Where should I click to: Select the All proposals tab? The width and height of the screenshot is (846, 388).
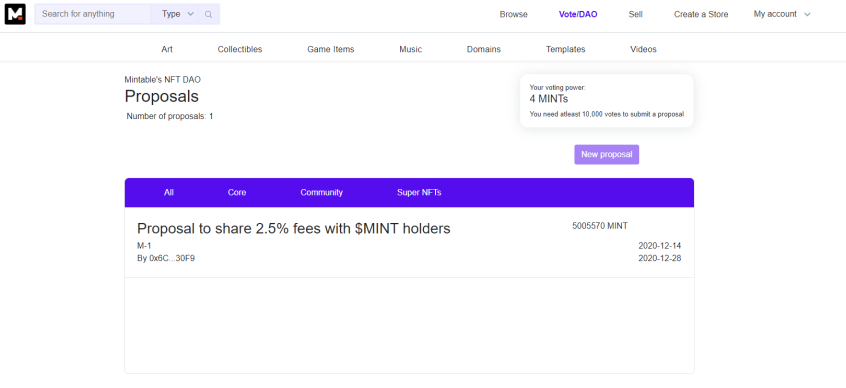169,193
